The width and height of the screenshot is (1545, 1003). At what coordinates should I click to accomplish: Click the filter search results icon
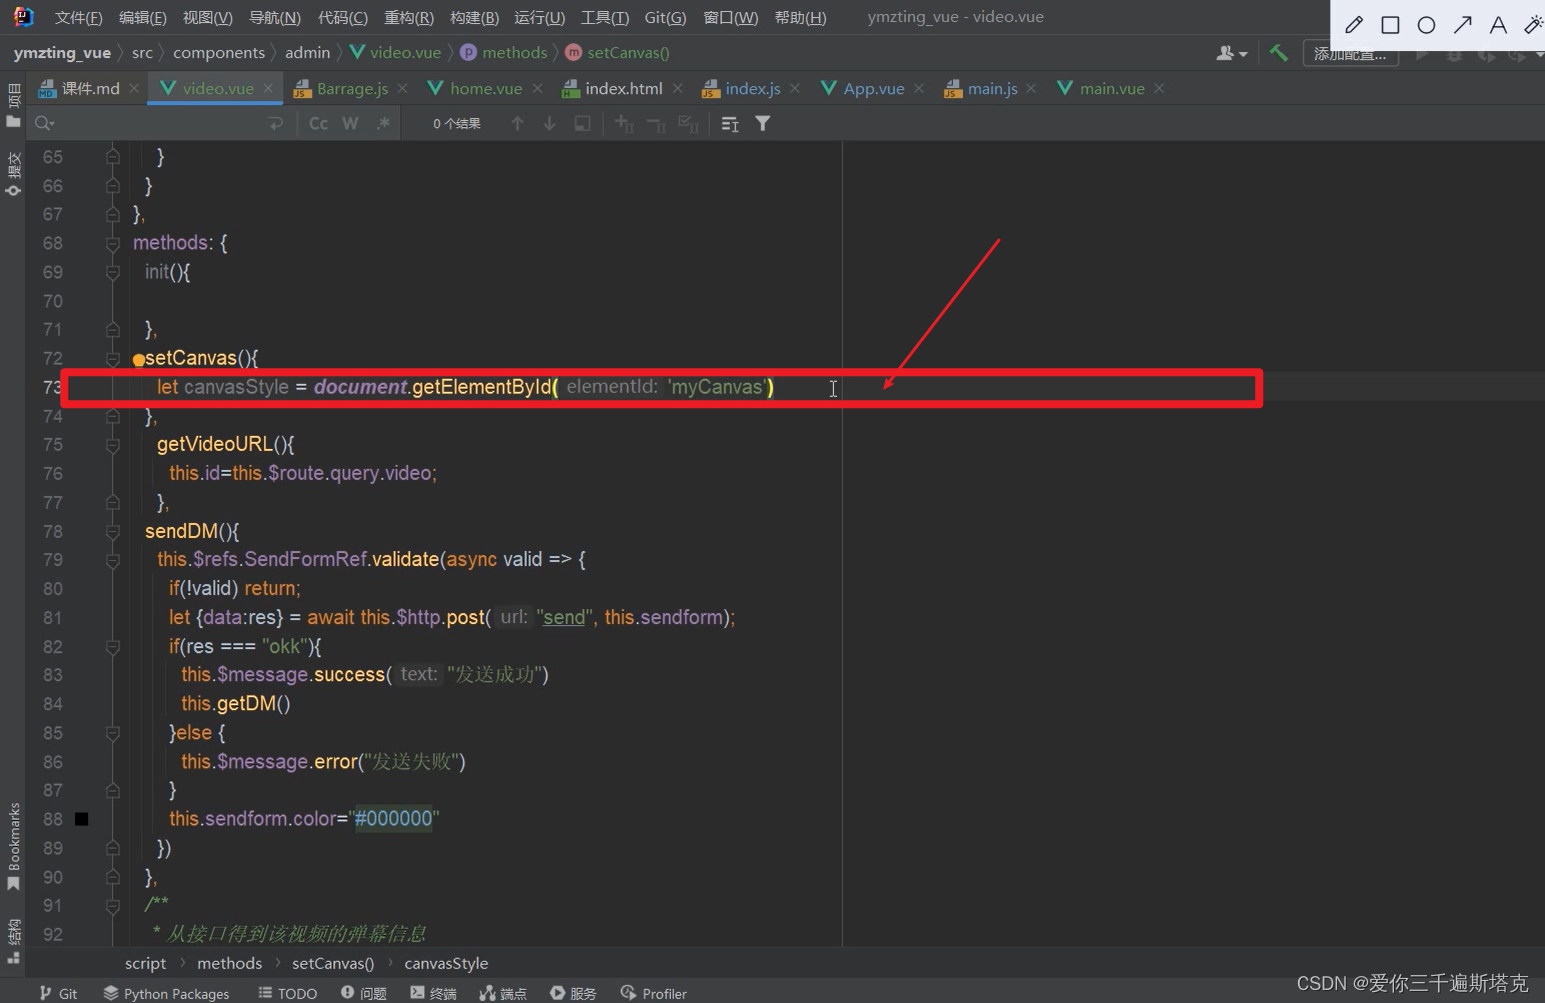(x=762, y=123)
